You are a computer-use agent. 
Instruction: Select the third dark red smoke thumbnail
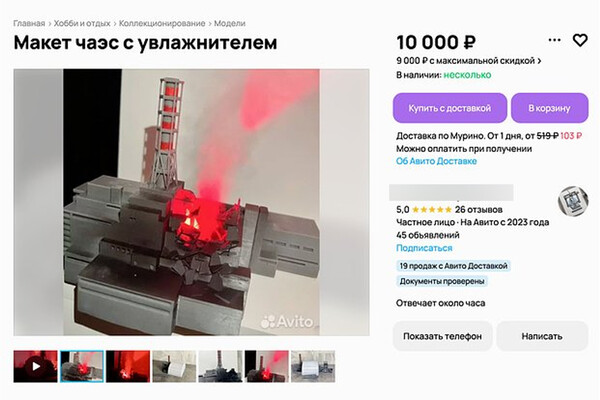point(128,366)
